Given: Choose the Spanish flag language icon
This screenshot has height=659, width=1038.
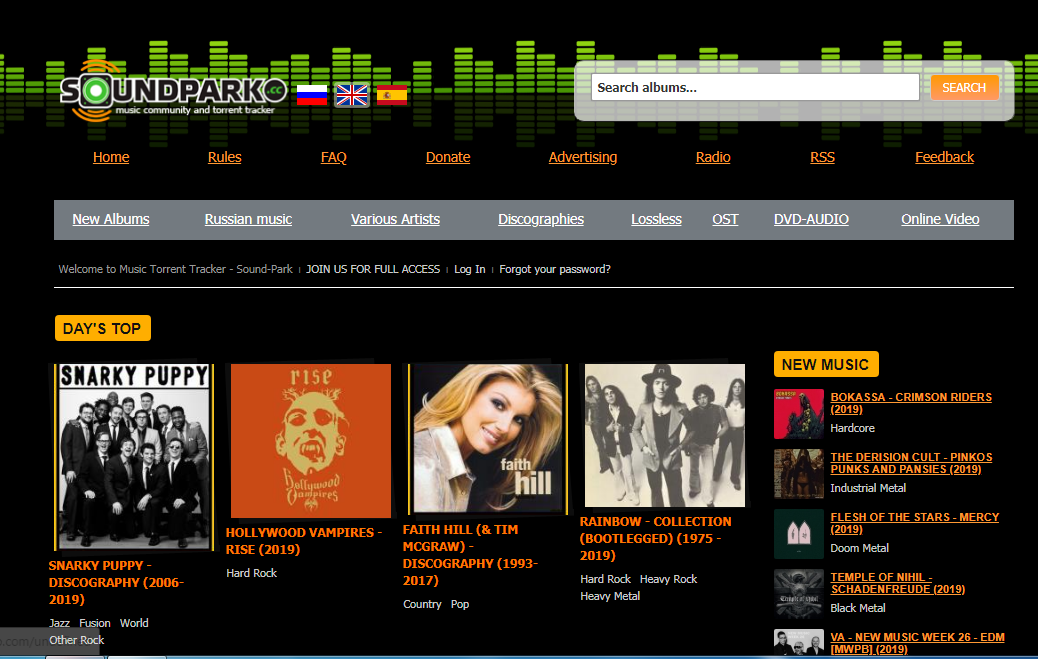Looking at the screenshot, I should (x=392, y=95).
